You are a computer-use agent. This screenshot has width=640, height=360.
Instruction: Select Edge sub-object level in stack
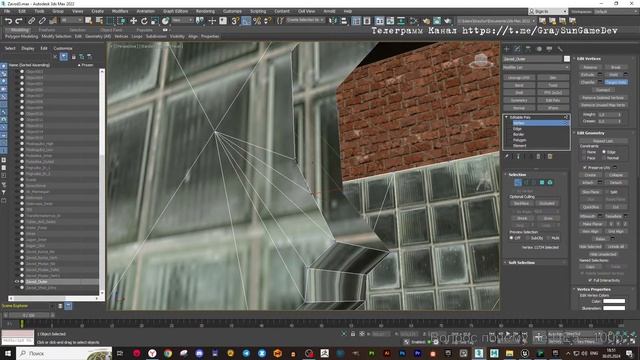point(517,129)
